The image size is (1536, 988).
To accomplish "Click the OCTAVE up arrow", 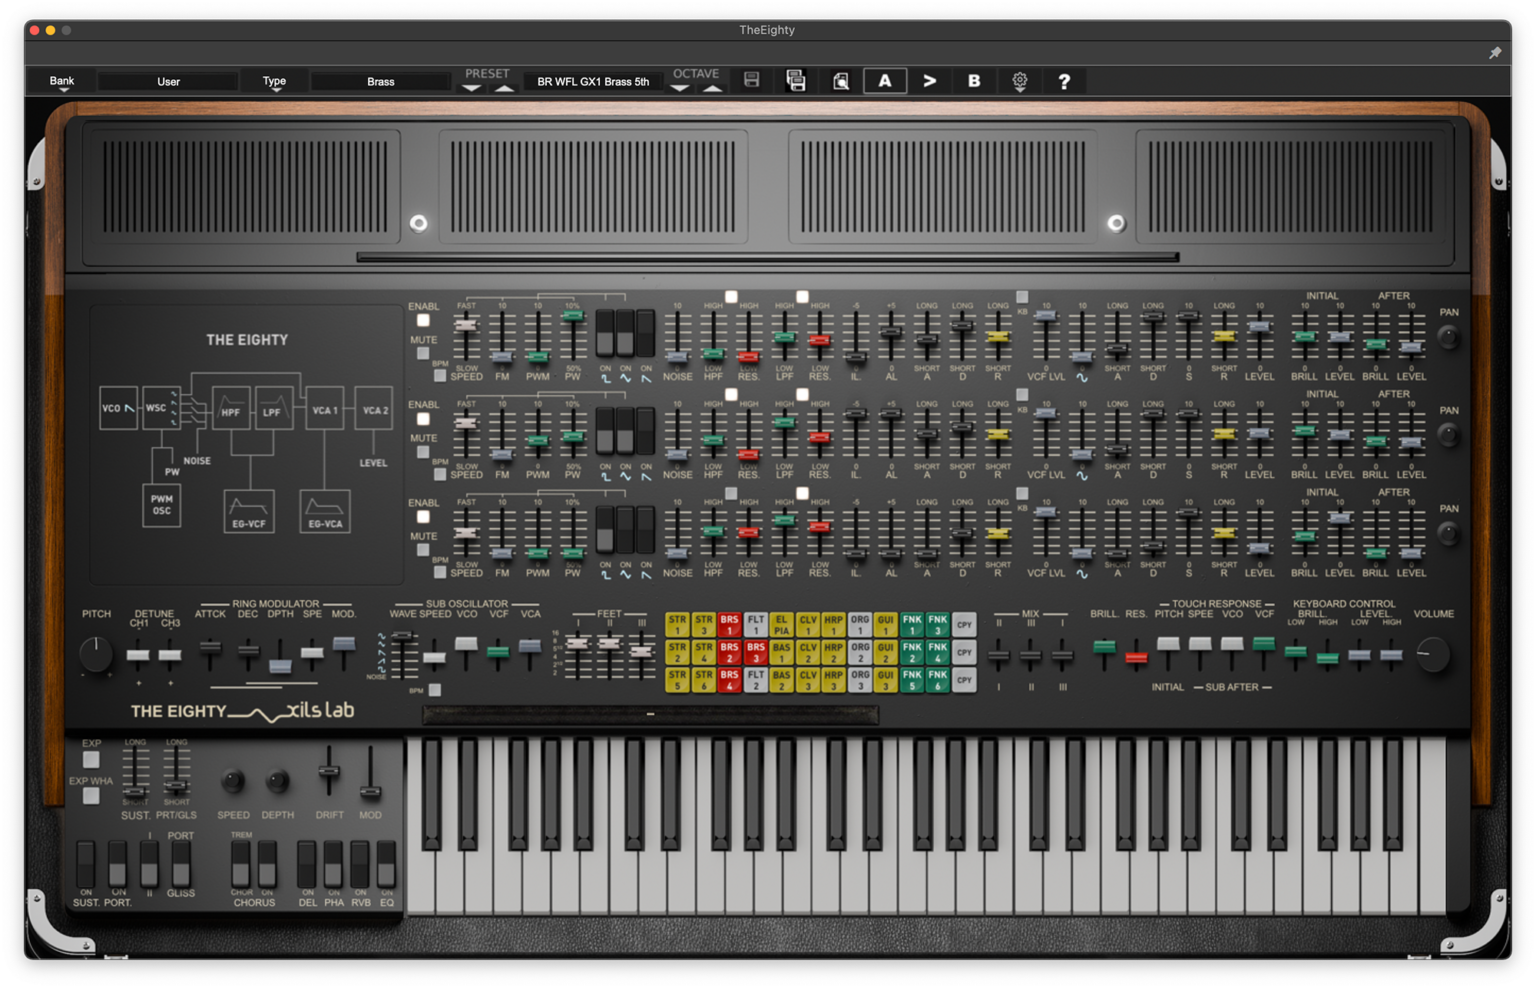I will tap(712, 88).
